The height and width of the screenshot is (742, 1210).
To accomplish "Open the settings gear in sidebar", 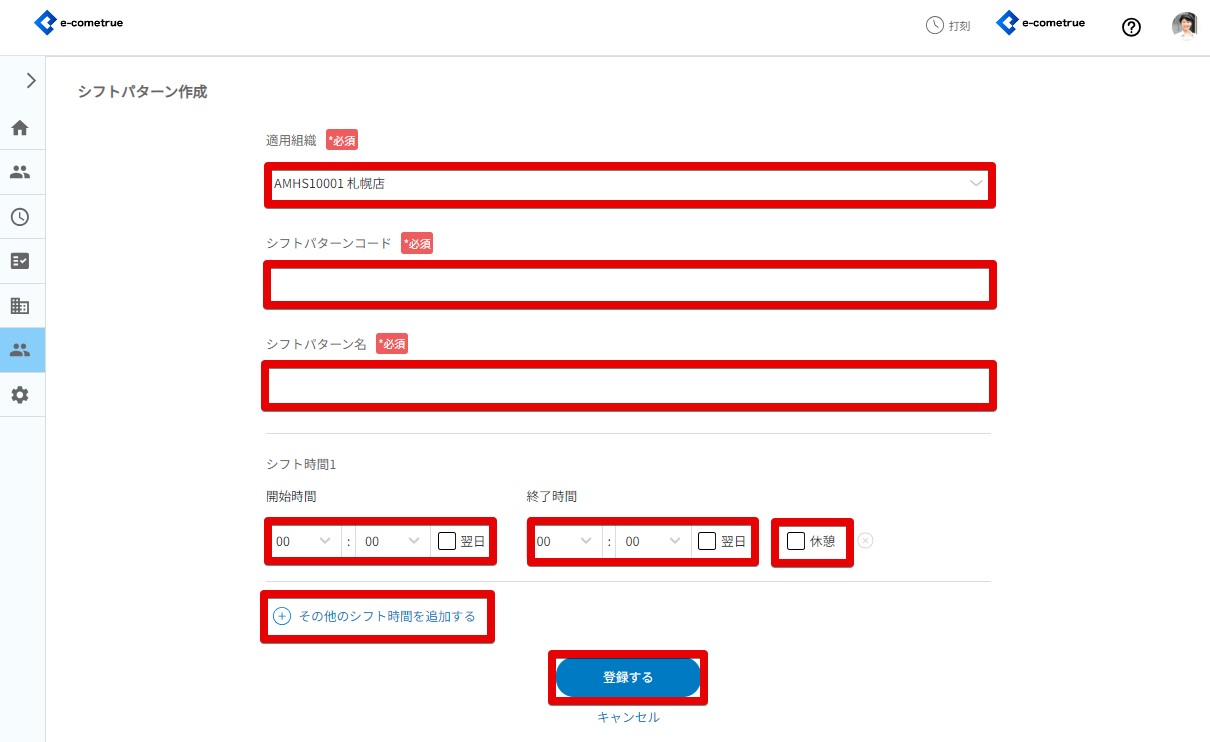I will [20, 395].
